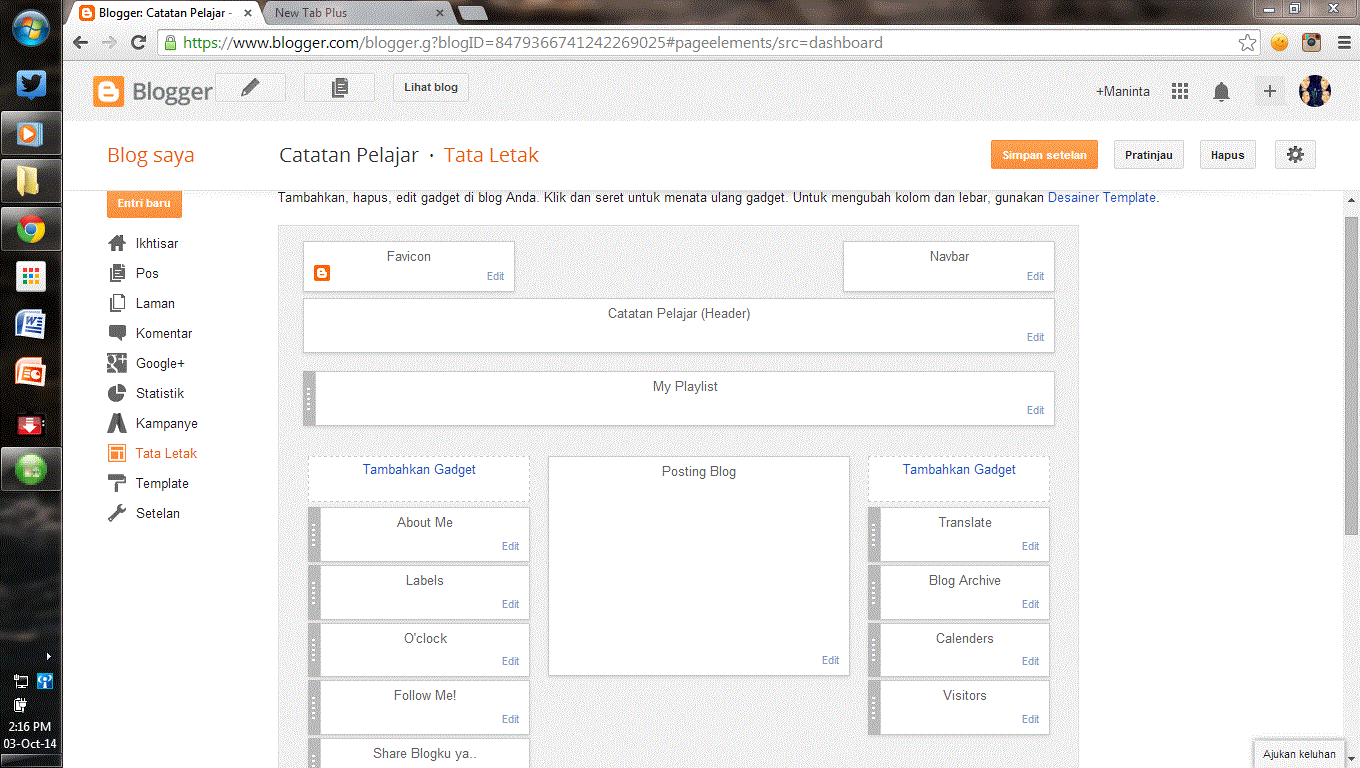Click the Laman pages icon

coord(117,303)
